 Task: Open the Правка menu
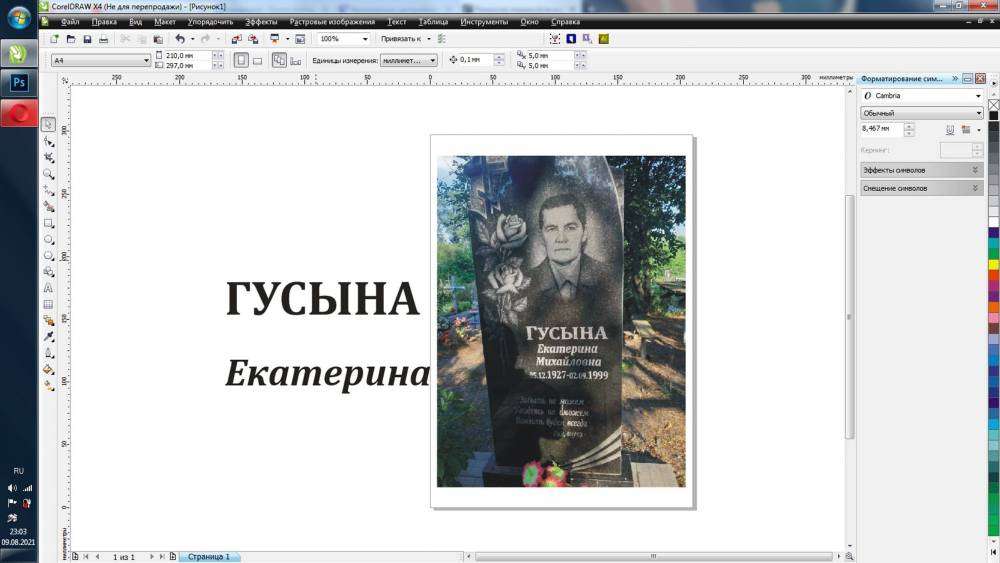pyautogui.click(x=104, y=22)
